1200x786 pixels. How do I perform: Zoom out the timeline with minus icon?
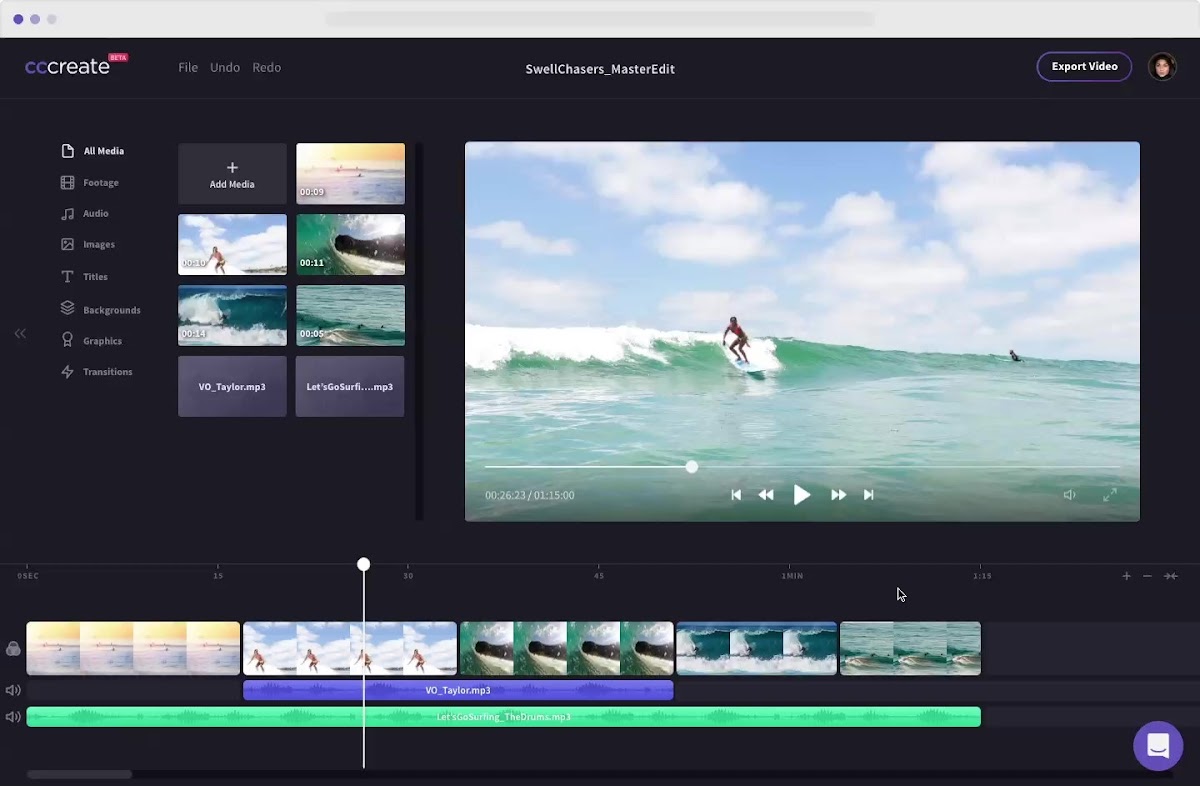1147,576
